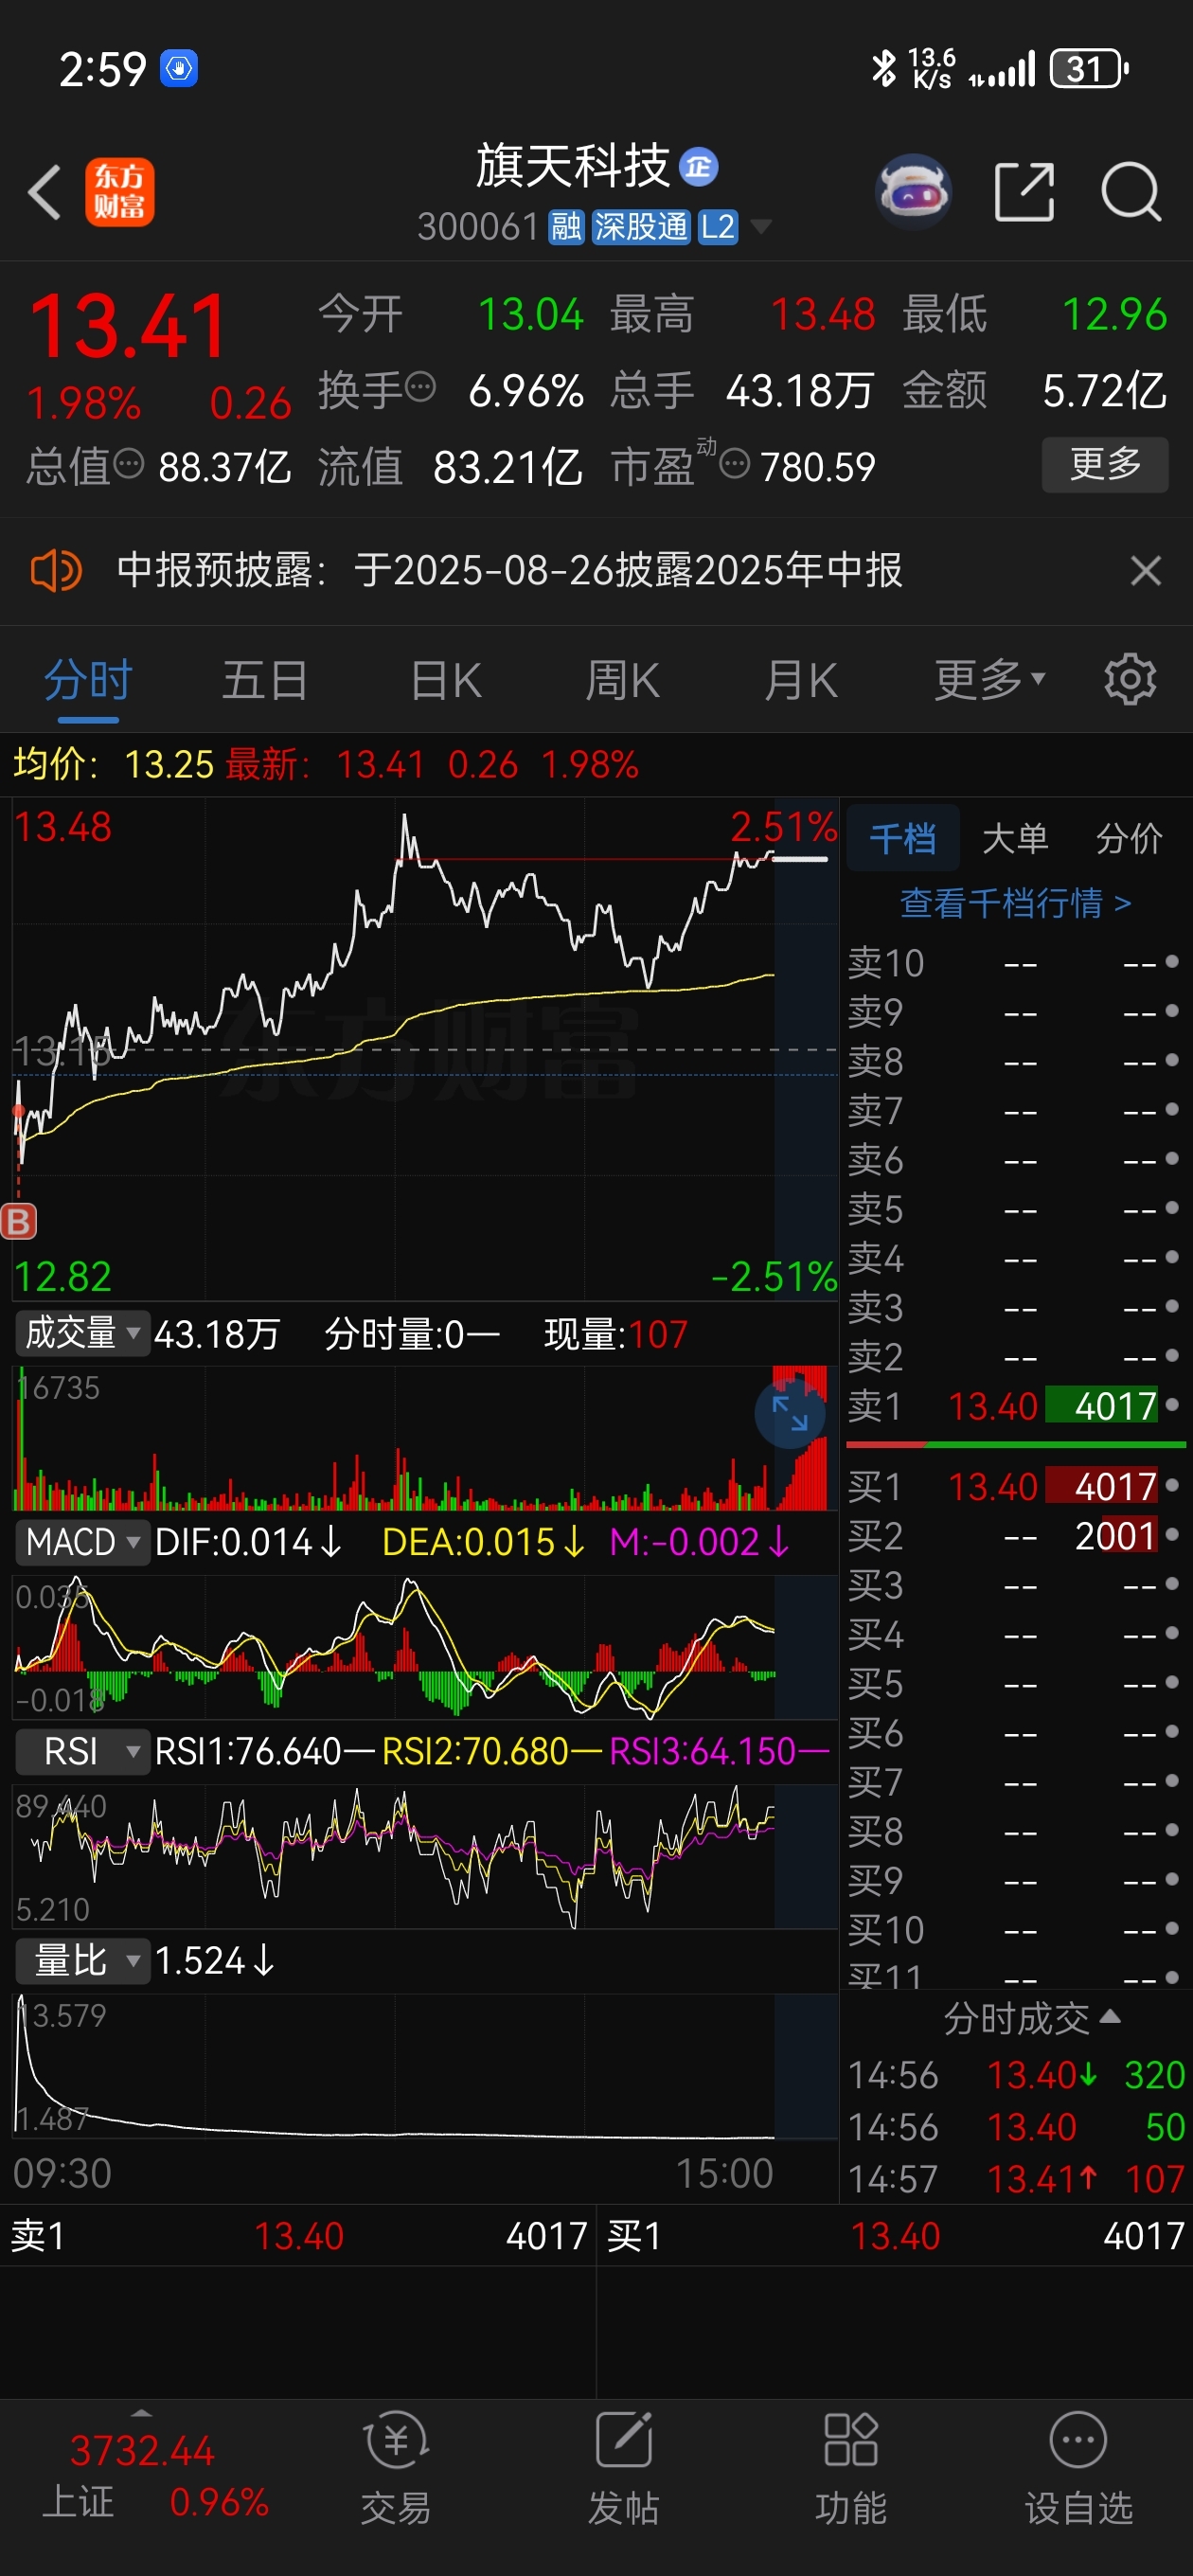Open 更多 quote details button
Viewport: 1193px width, 2576px height.
tap(1105, 464)
